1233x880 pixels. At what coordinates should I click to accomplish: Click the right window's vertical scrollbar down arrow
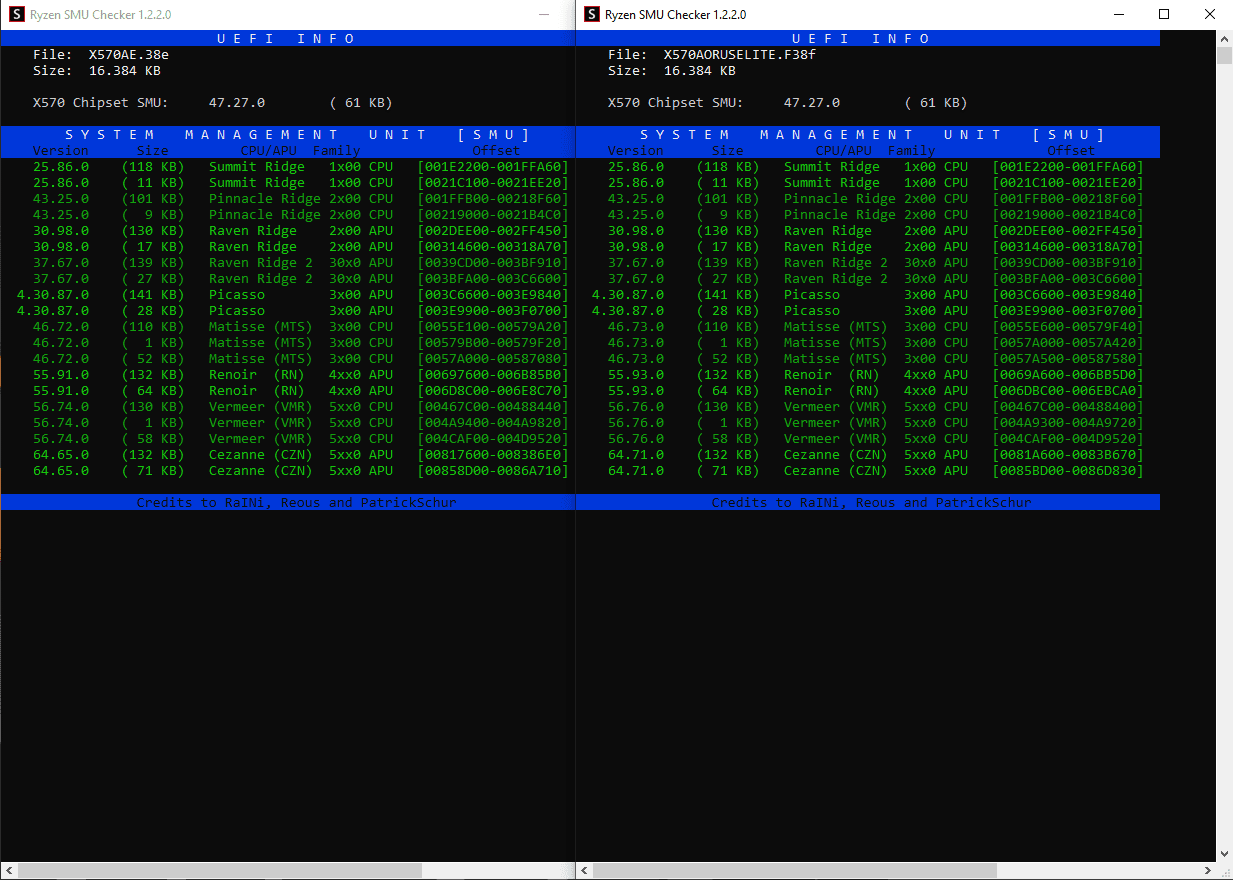(x=1224, y=853)
